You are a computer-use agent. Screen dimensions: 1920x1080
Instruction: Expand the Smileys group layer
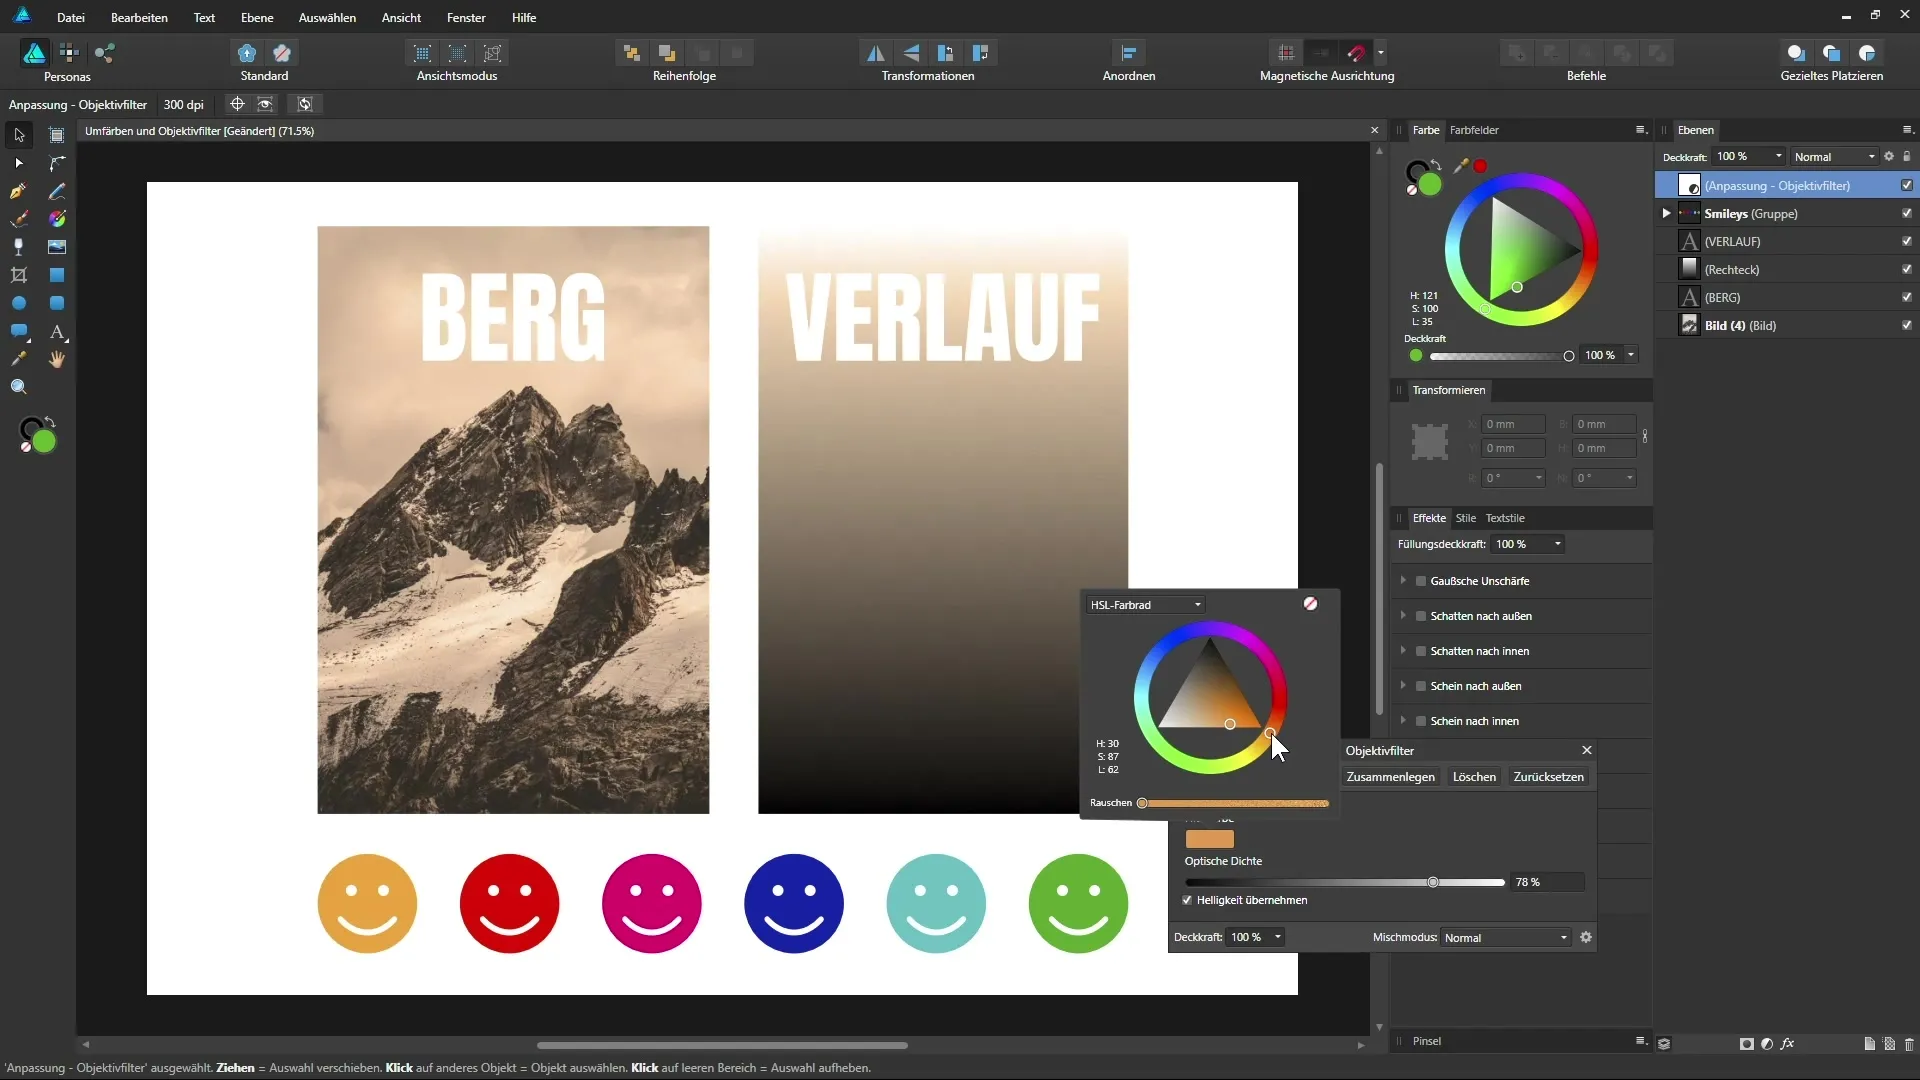[1666, 213]
